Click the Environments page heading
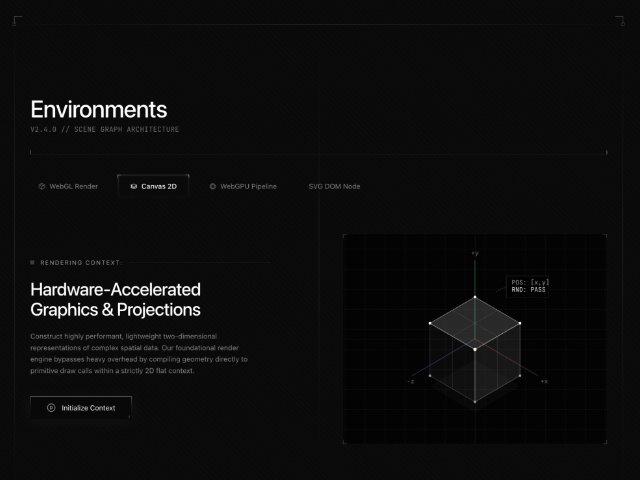This screenshot has width=640, height=480. pyautogui.click(x=99, y=110)
